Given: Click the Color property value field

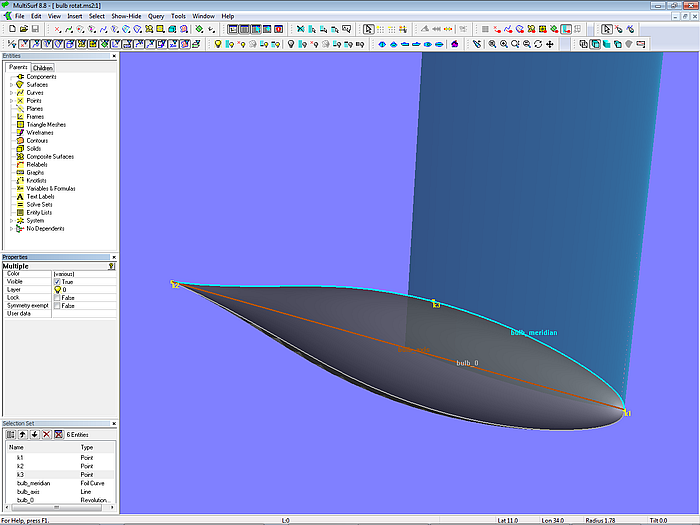Looking at the screenshot, I should (80, 274).
